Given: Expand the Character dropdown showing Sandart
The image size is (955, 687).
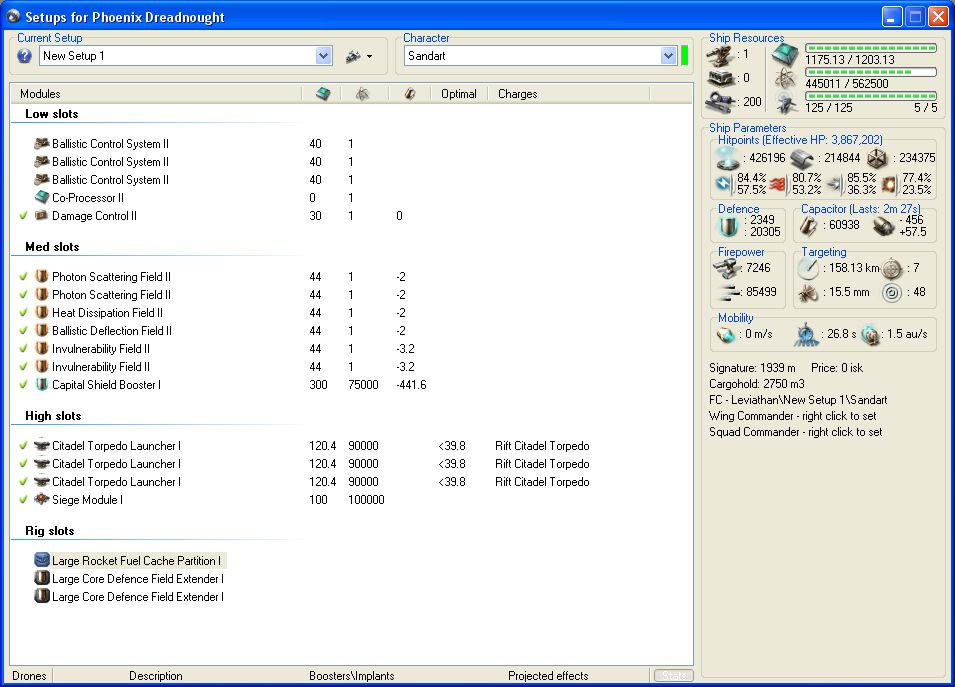Looking at the screenshot, I should coord(669,56).
